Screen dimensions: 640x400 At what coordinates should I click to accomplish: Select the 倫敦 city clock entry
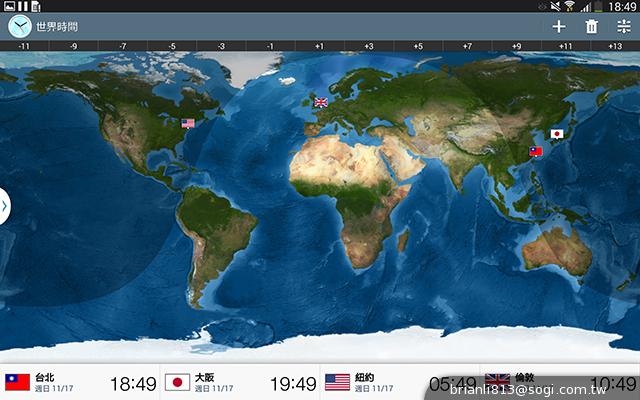[x=560, y=382]
